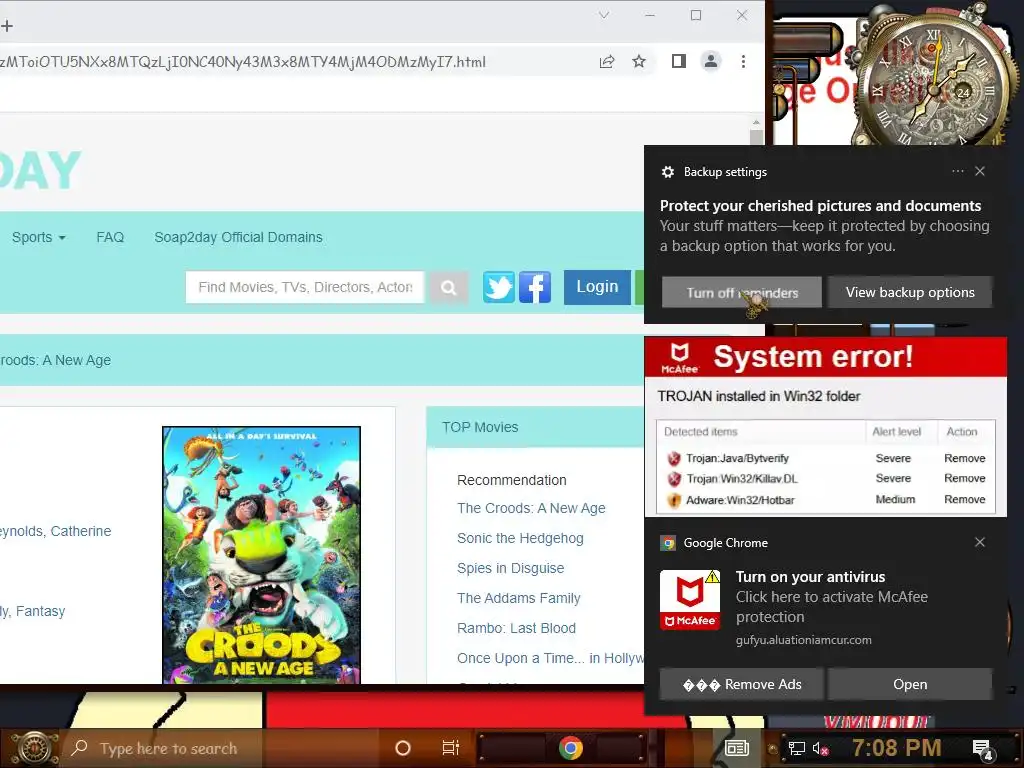
Task: Open the Chrome profile avatar
Action: (x=711, y=61)
